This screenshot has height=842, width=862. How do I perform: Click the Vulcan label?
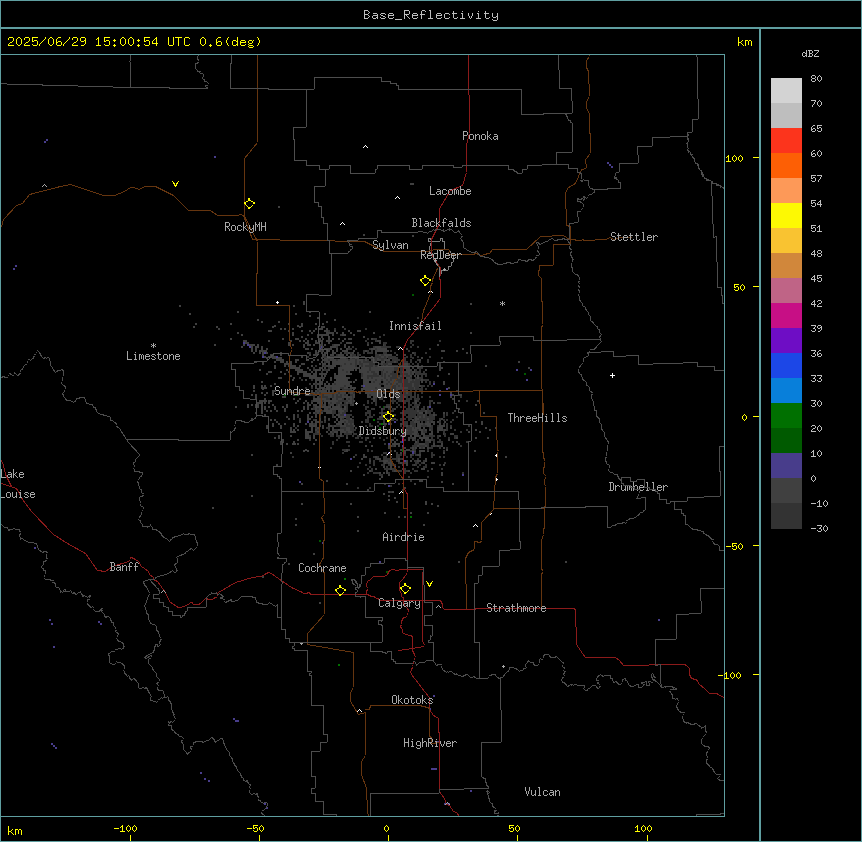pos(542,792)
